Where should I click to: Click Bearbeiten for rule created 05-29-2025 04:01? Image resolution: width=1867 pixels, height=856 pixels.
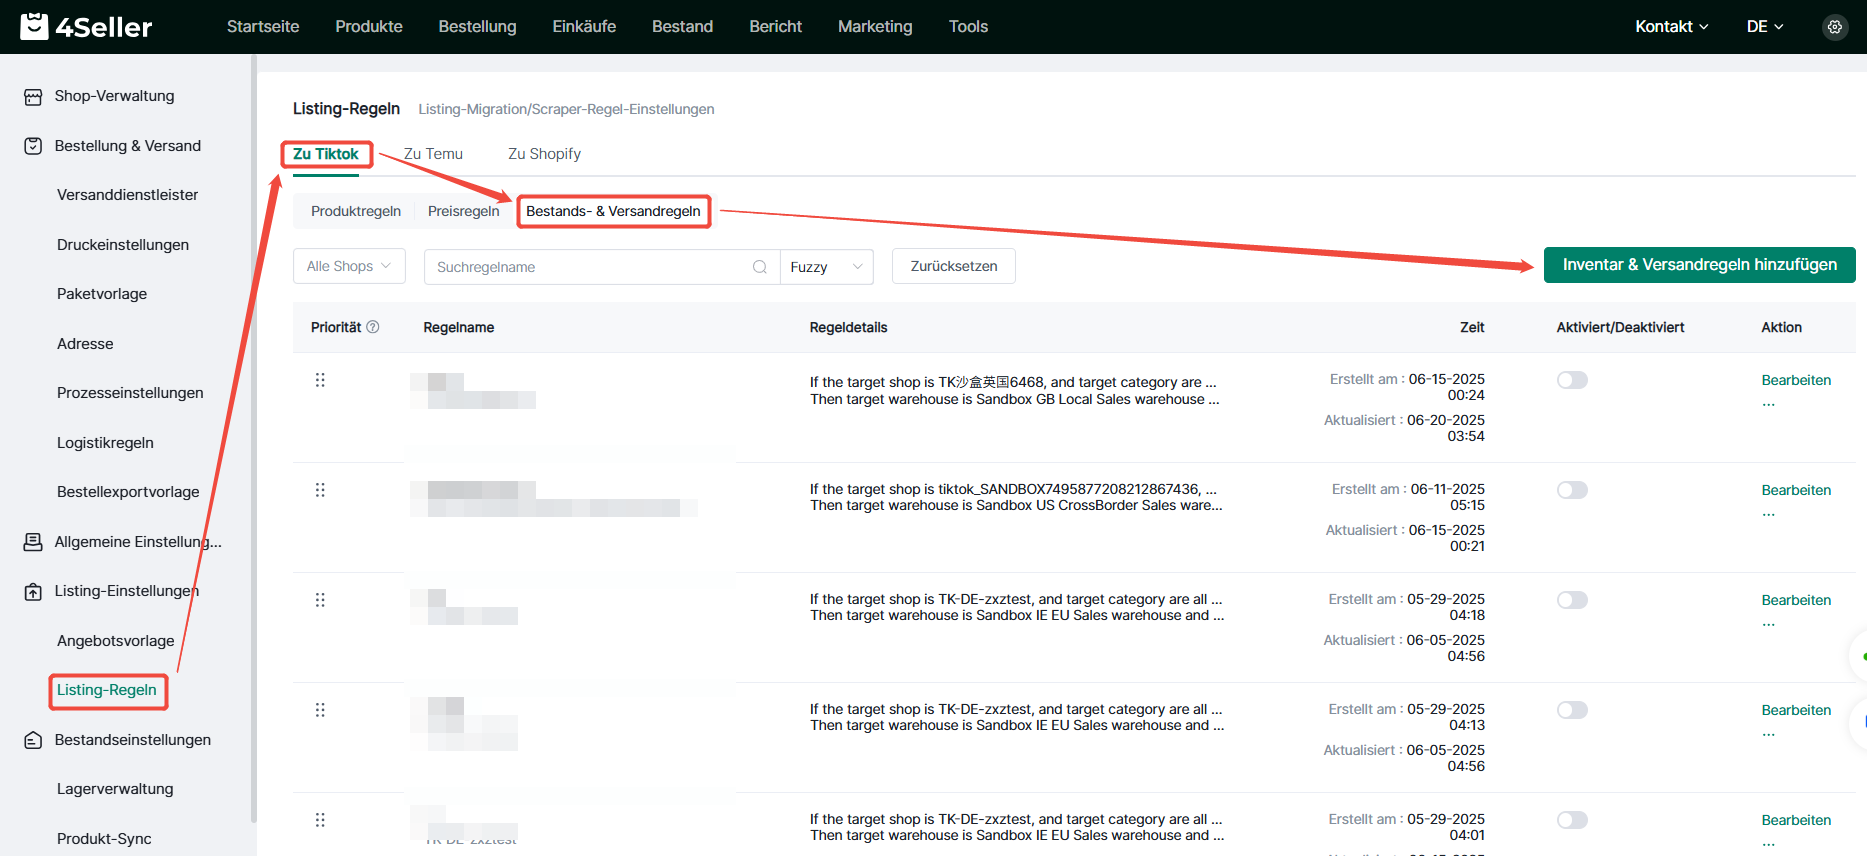coord(1796,820)
